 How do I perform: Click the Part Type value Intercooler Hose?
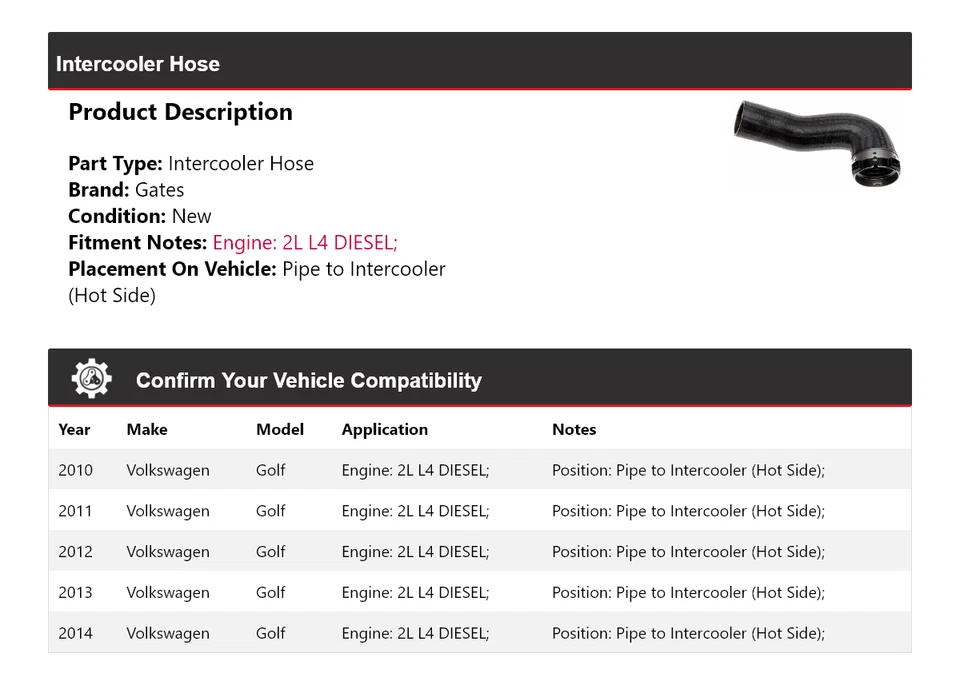coord(242,163)
